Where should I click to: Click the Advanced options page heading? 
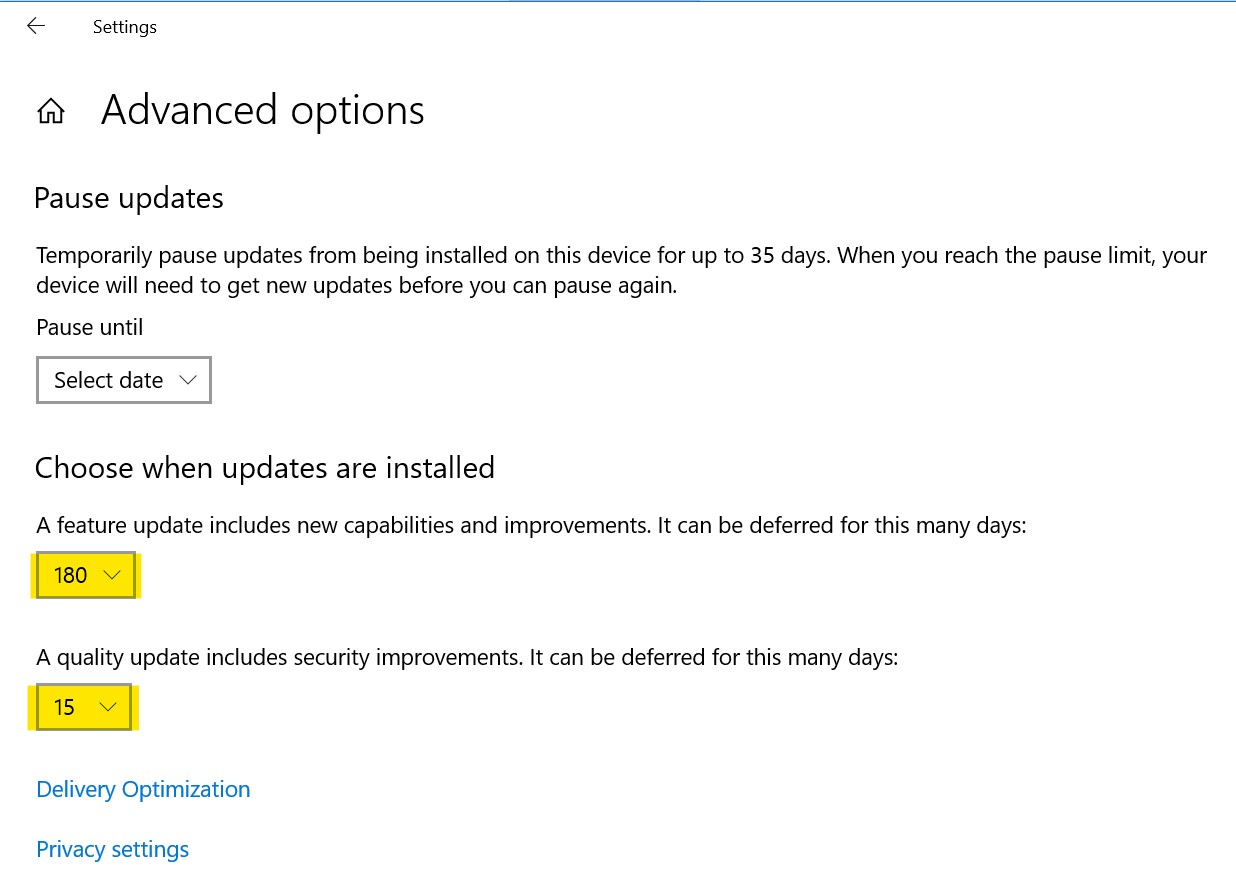click(262, 110)
